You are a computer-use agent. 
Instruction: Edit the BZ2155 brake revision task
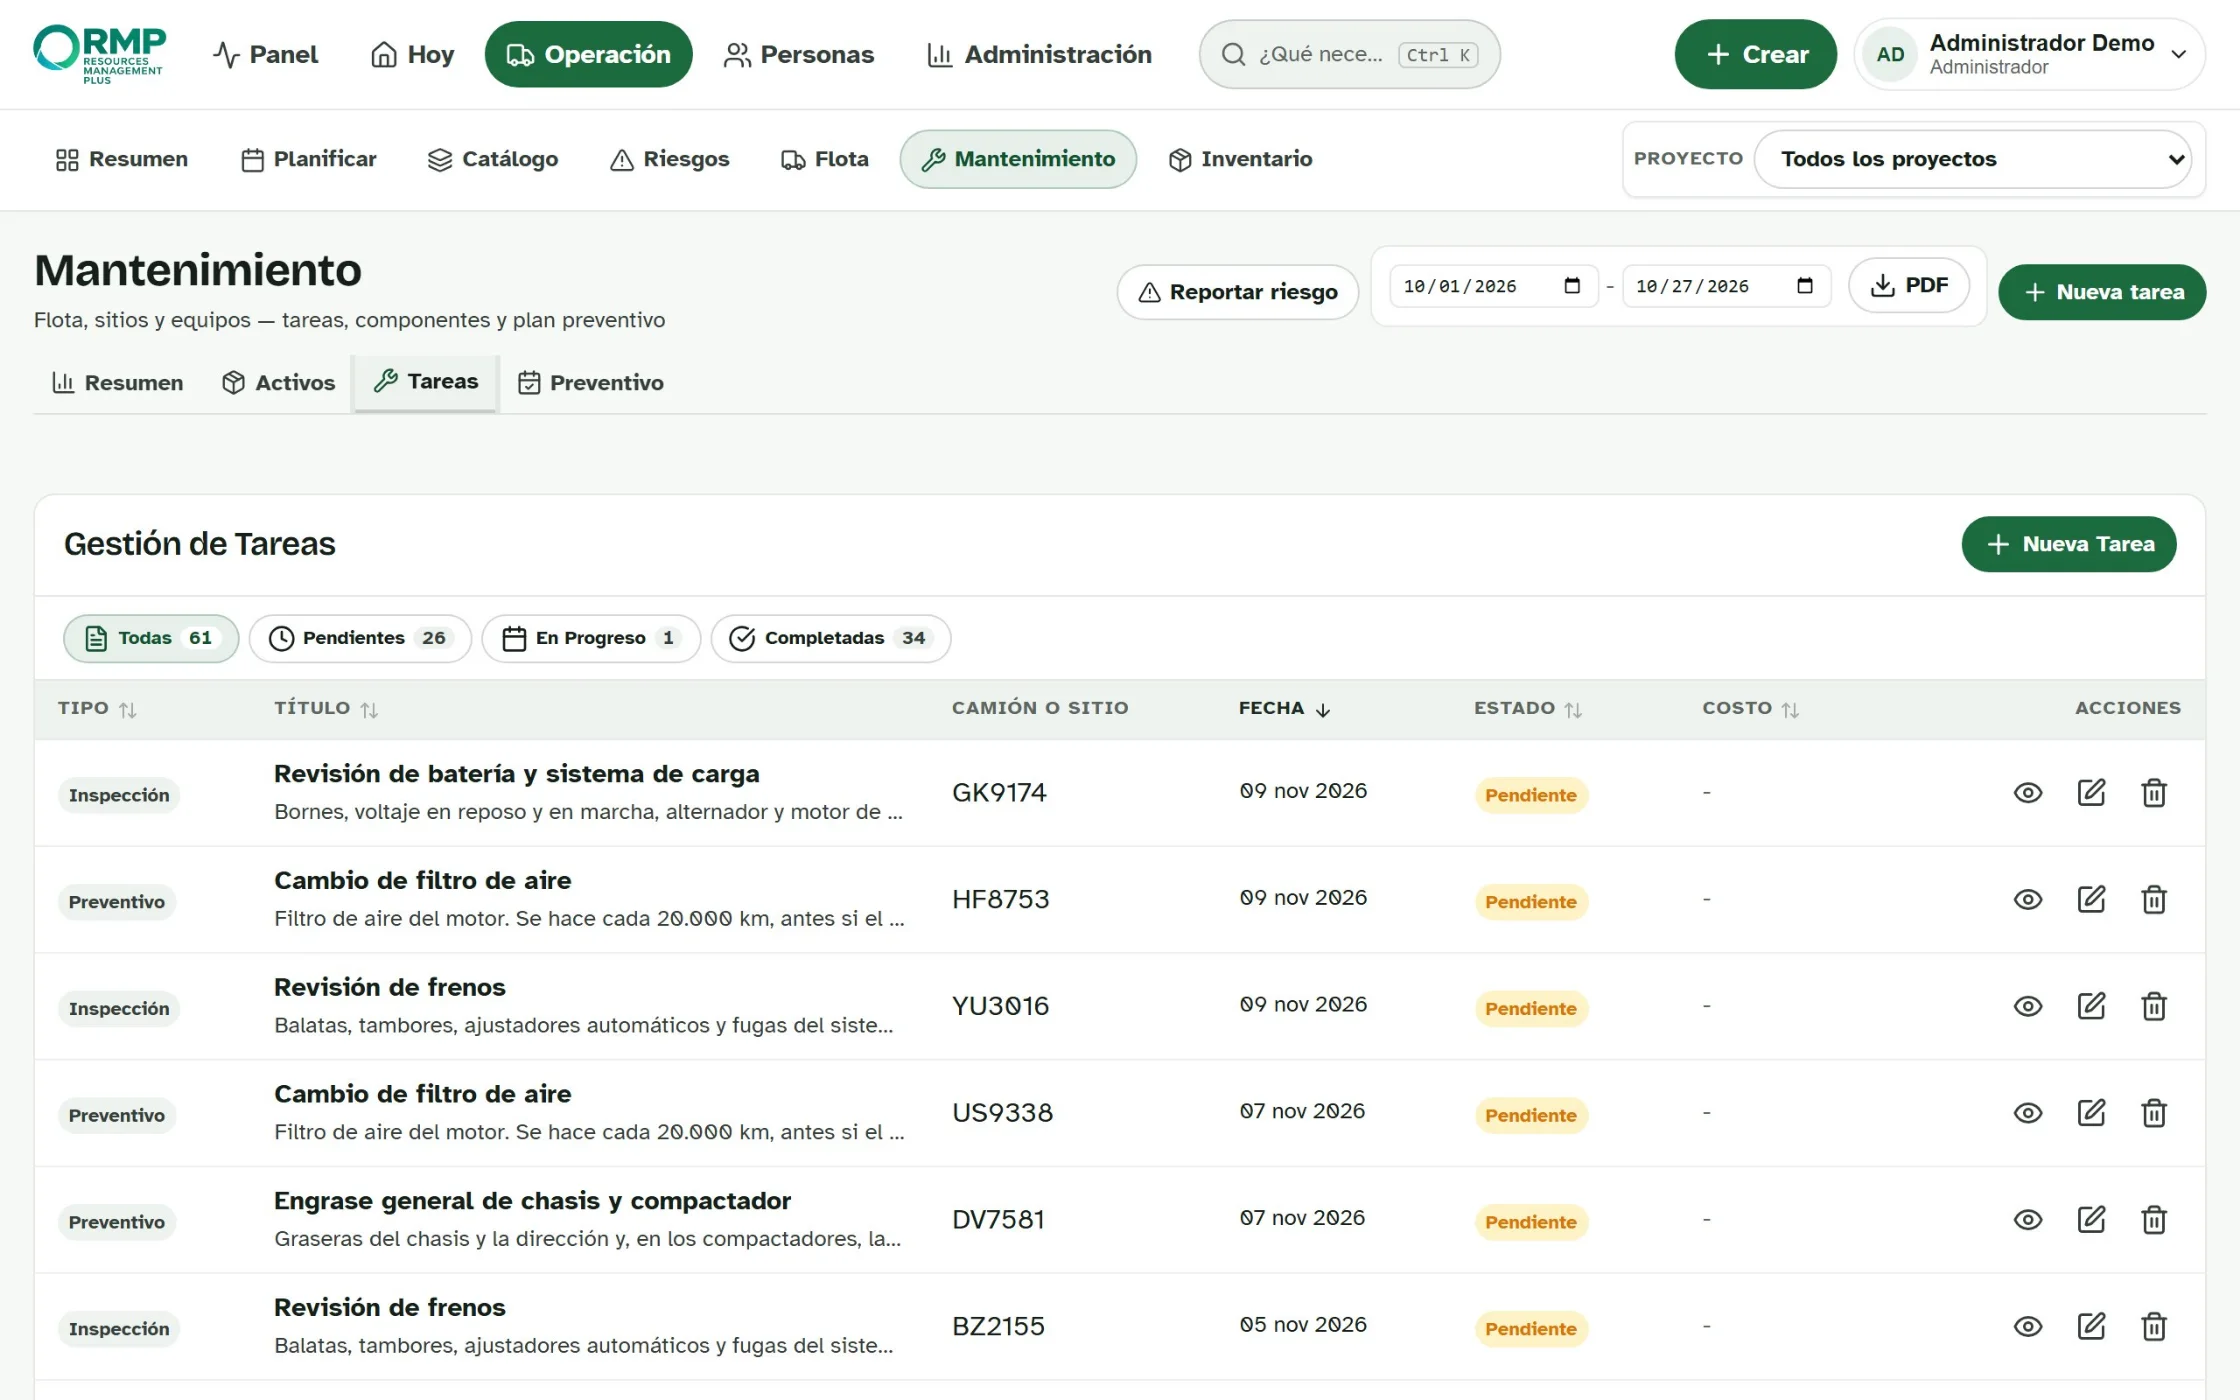pyautogui.click(x=2091, y=1327)
